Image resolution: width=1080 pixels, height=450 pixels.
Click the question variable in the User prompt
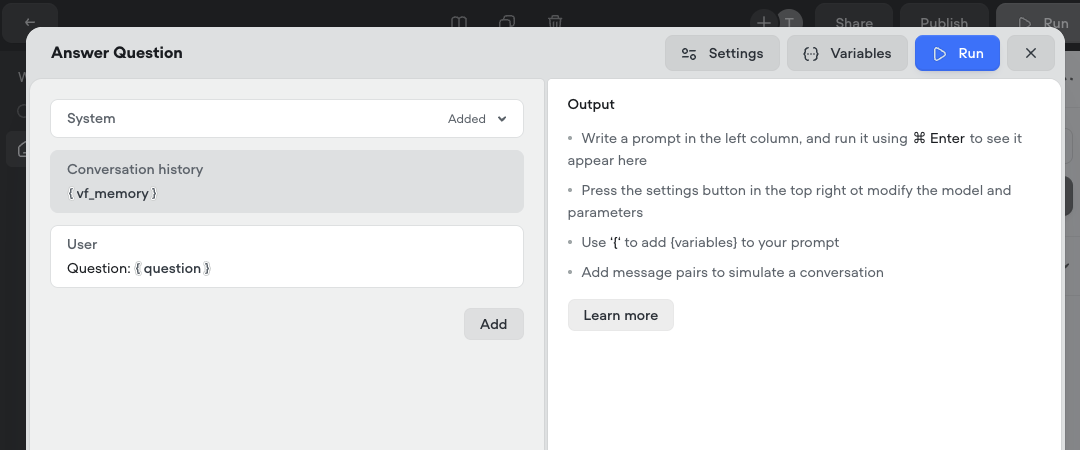(x=172, y=268)
